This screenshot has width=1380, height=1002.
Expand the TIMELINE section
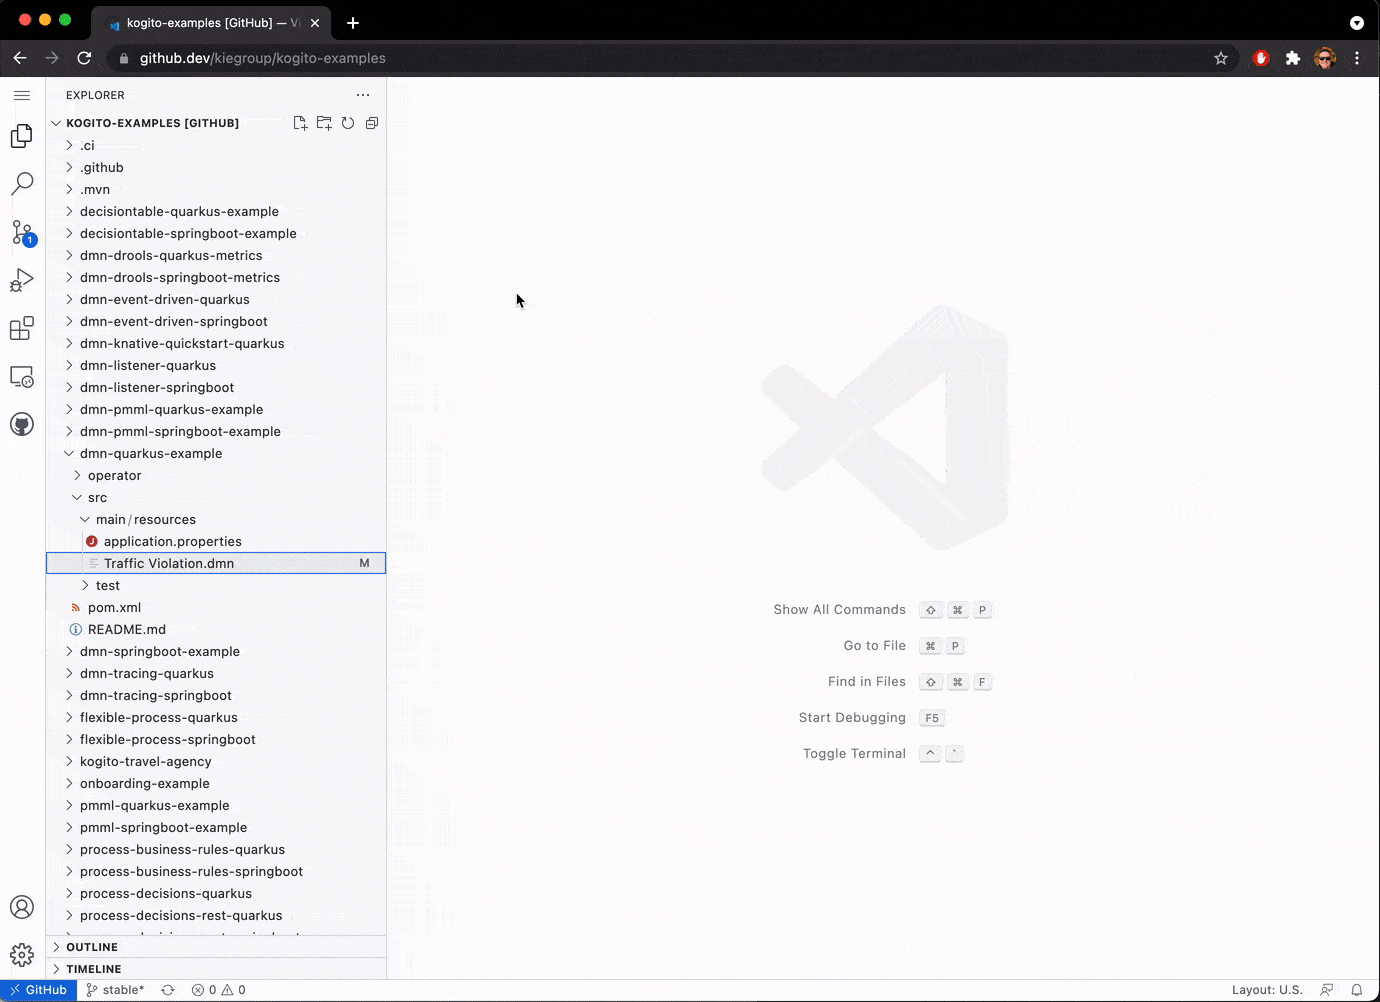93,969
